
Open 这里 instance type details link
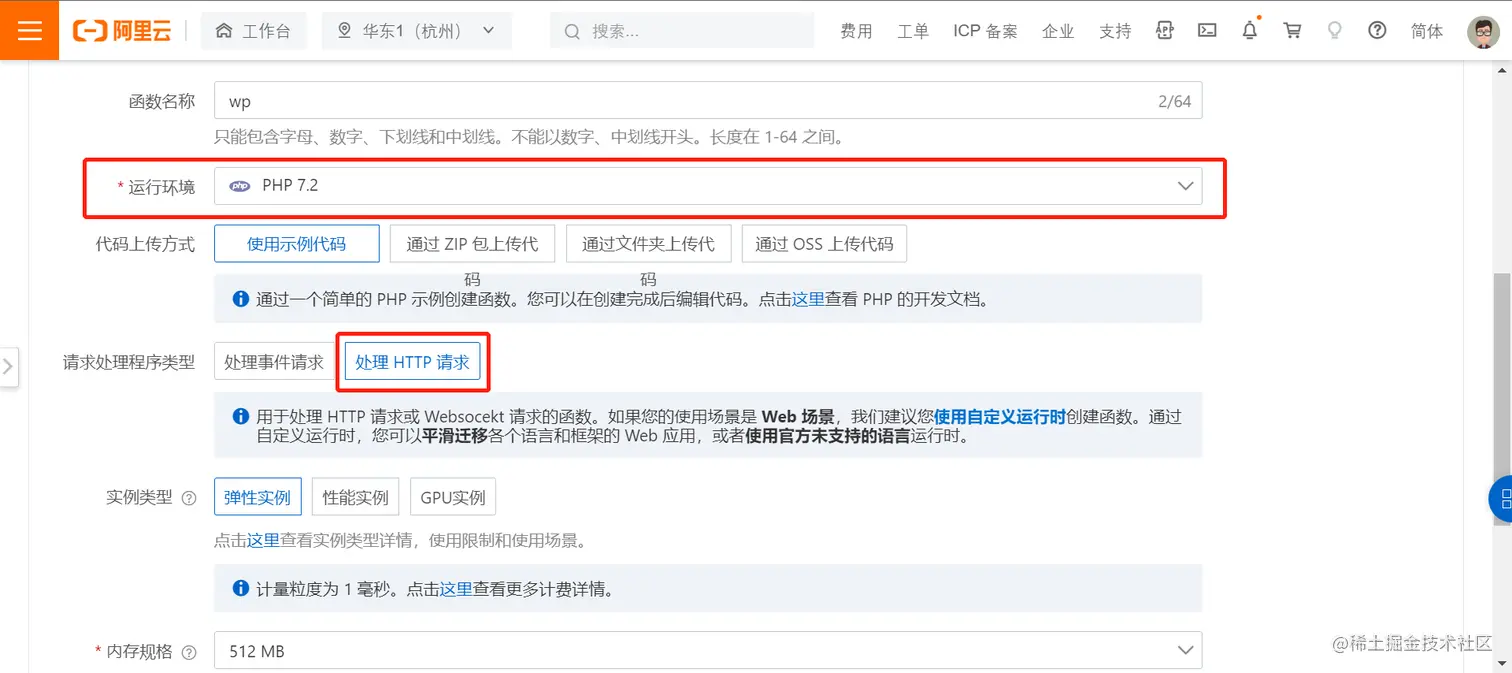pos(264,541)
